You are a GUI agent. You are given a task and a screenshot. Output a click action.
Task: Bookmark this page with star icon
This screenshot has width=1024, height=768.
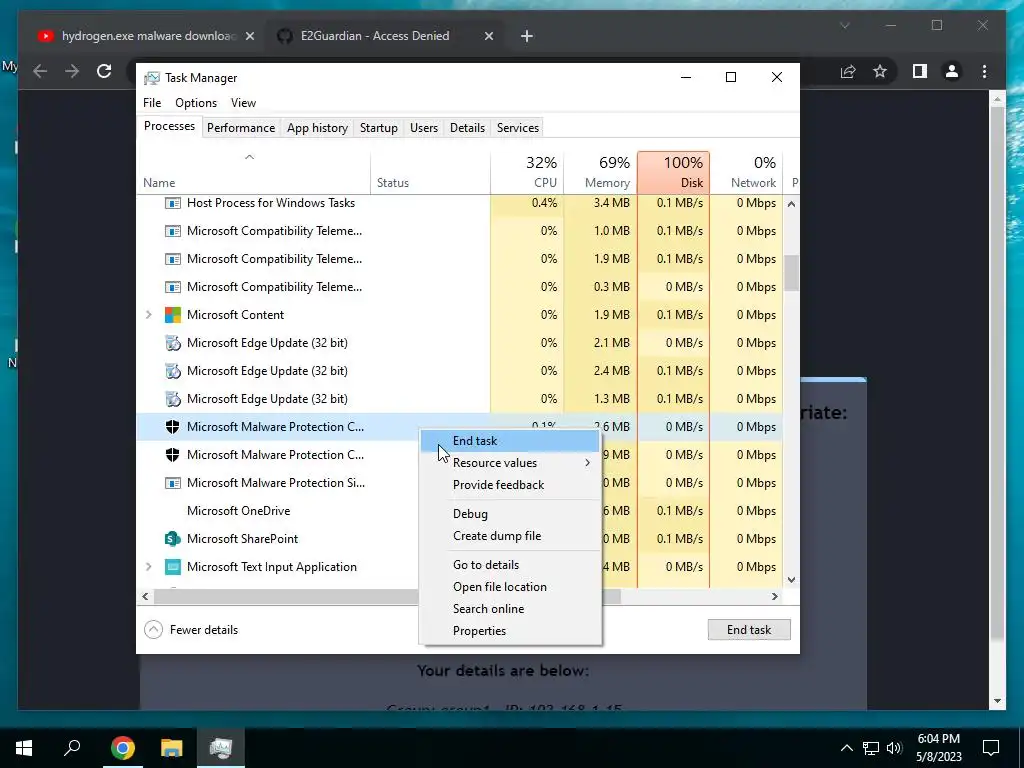pyautogui.click(x=880, y=71)
